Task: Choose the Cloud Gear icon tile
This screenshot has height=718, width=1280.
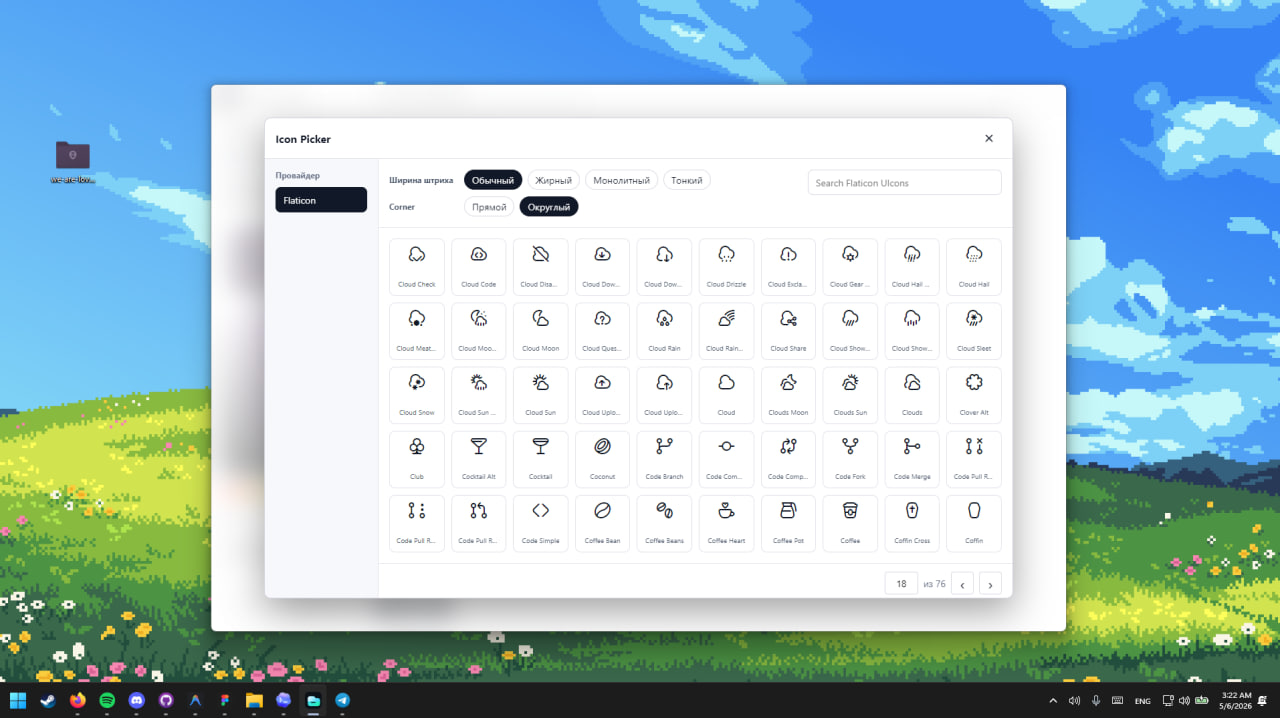Action: [x=850, y=266]
